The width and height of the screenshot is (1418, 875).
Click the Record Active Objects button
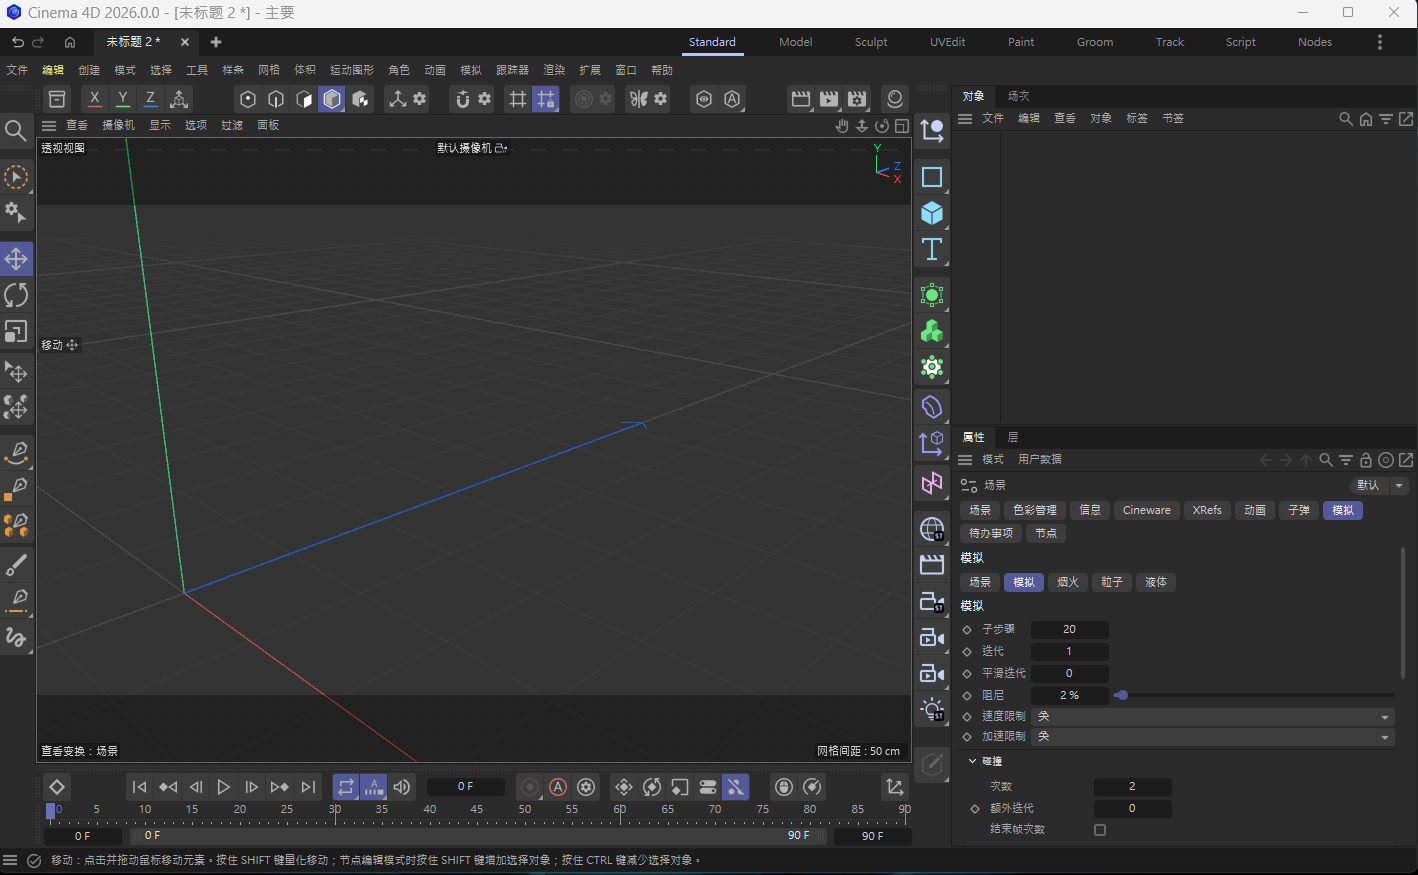point(530,787)
